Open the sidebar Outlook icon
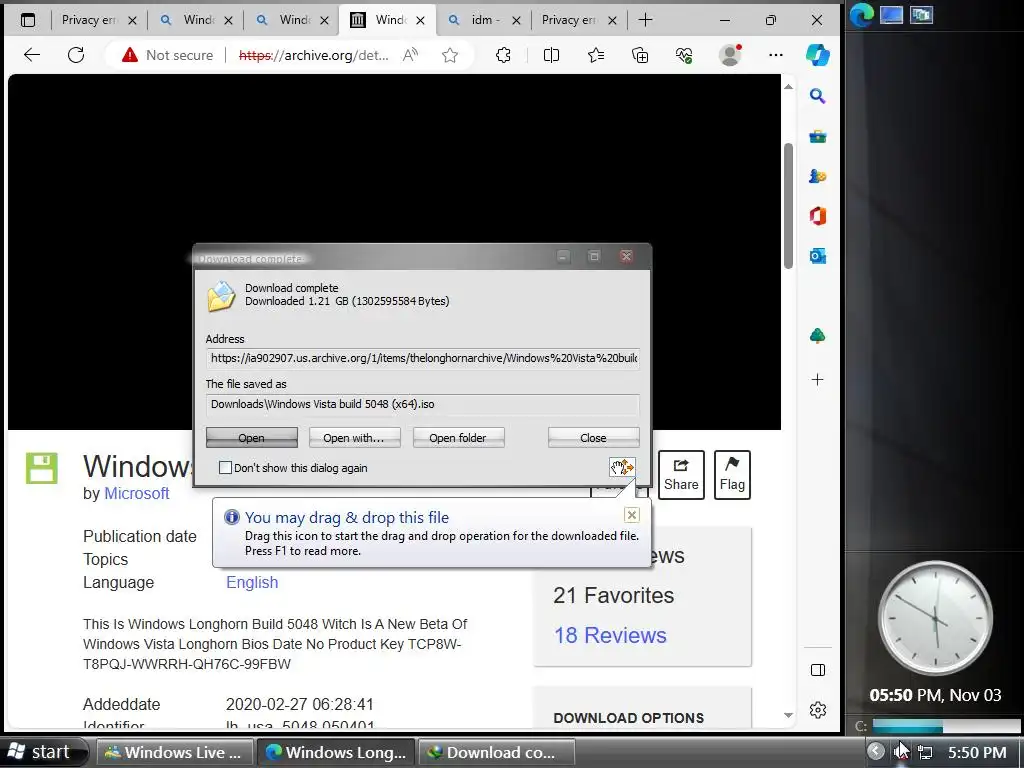This screenshot has width=1024, height=768. (817, 256)
